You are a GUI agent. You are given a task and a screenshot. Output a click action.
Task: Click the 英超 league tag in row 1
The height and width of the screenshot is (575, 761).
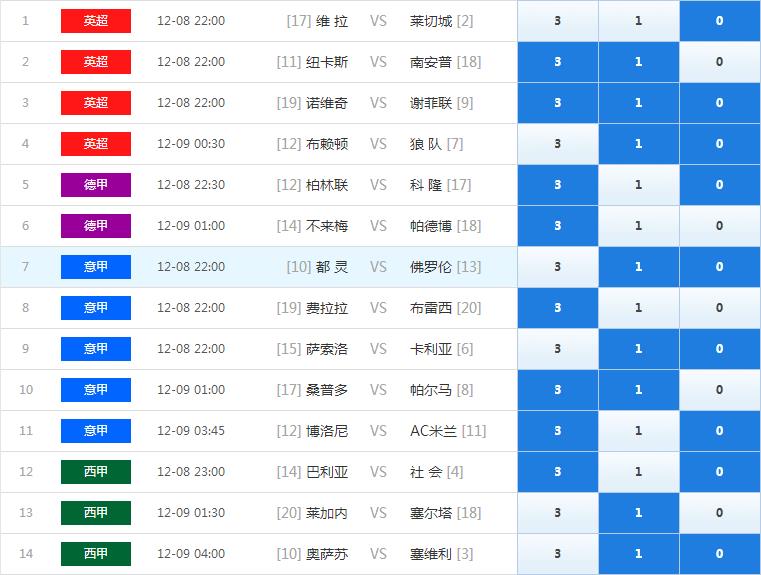coord(96,21)
